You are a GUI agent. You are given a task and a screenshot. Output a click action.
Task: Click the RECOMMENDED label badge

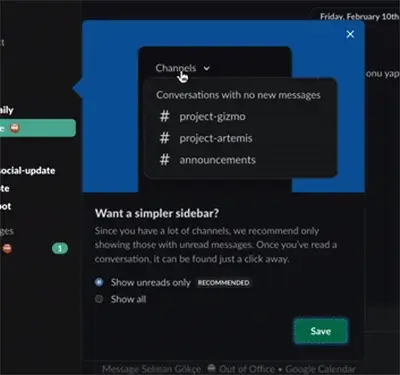[x=223, y=283]
